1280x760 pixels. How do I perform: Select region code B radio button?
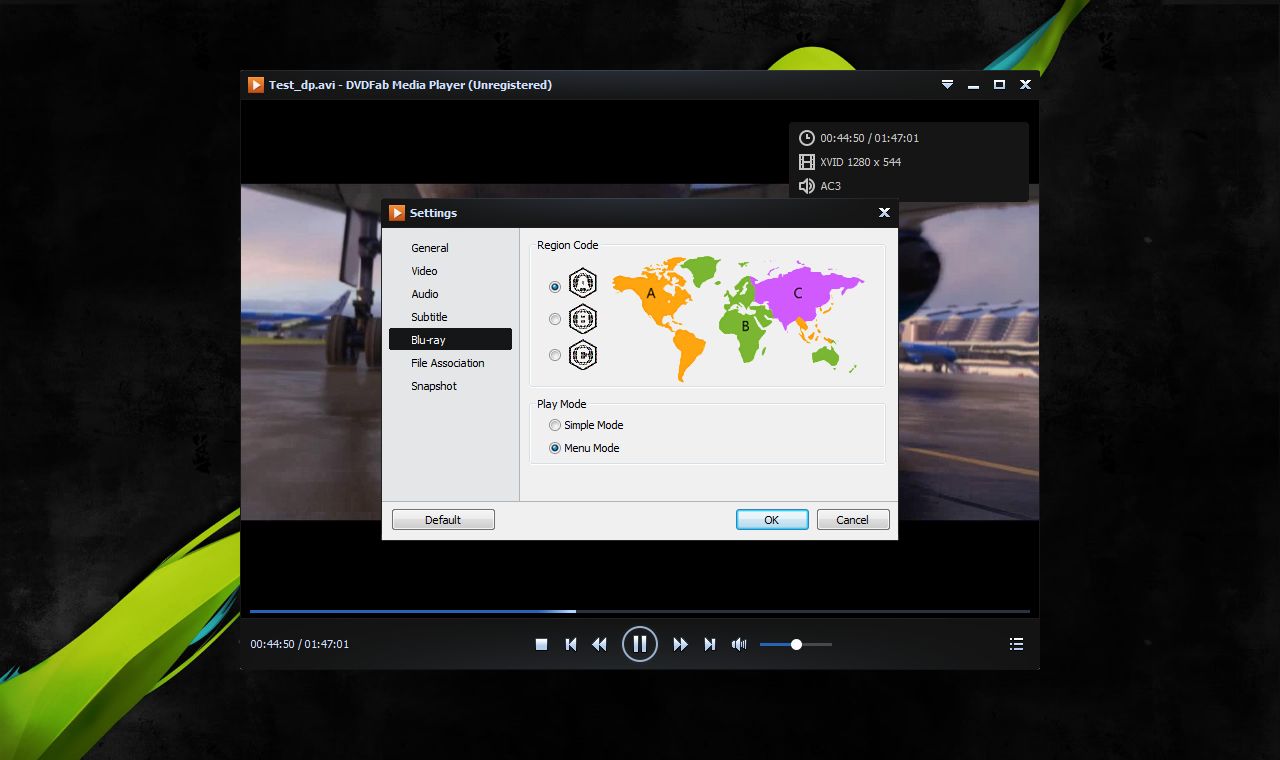(x=555, y=319)
